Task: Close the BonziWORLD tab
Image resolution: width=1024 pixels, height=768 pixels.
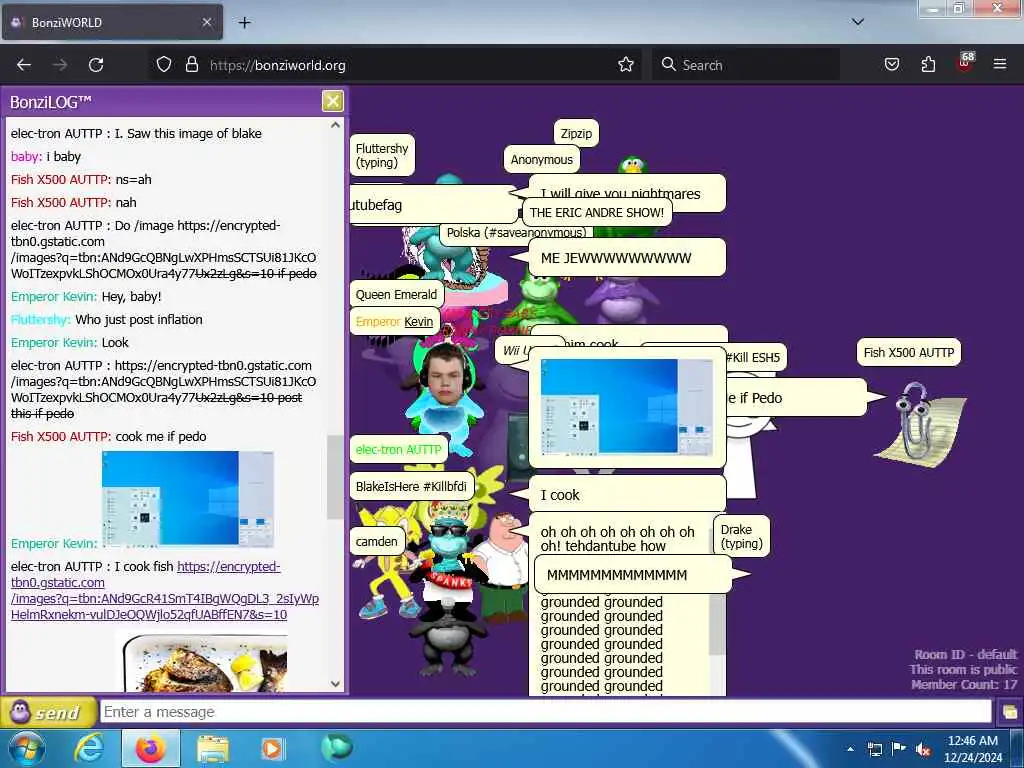Action: [206, 22]
